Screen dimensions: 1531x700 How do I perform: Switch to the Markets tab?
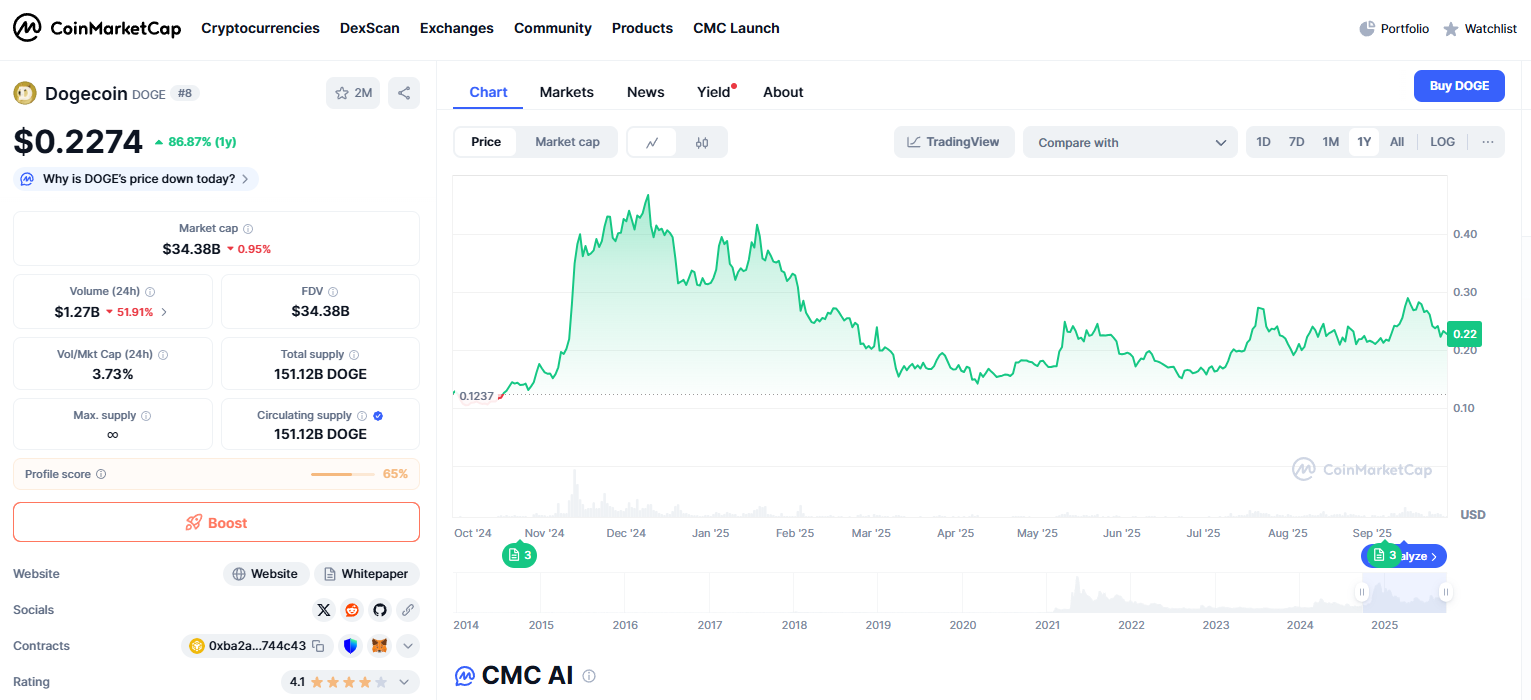pos(566,92)
